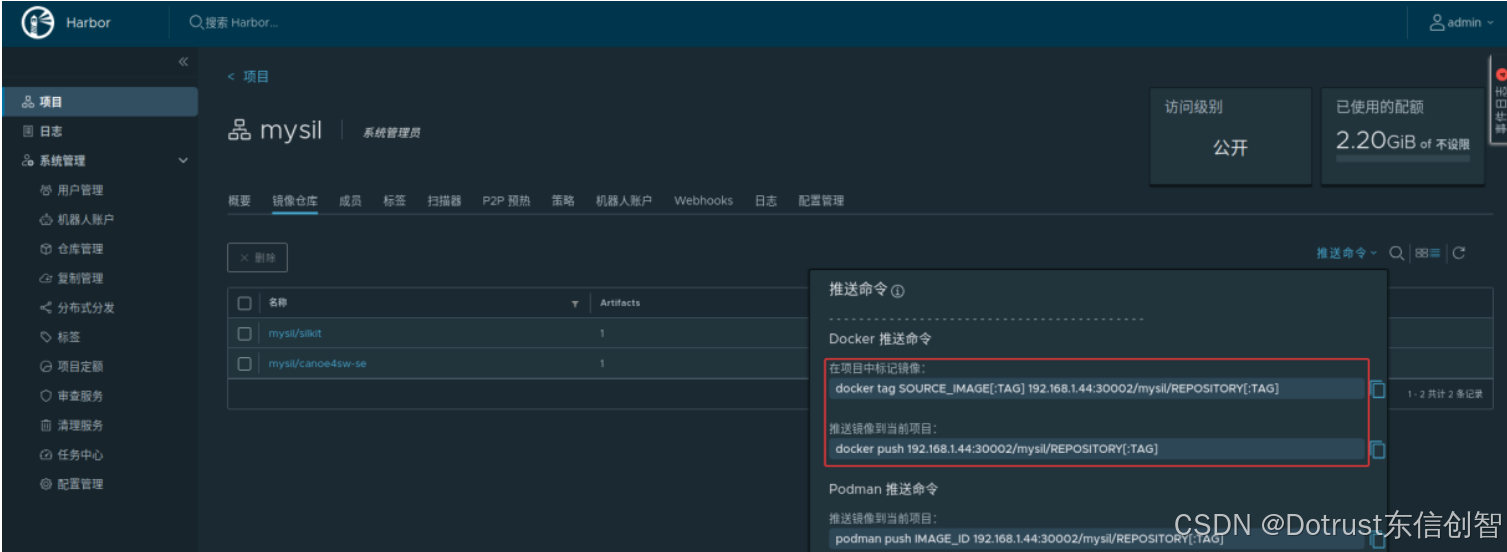Screen dimensions: 1507x552
Task: Open 配置管理 in the sidebar
Action: coord(80,484)
